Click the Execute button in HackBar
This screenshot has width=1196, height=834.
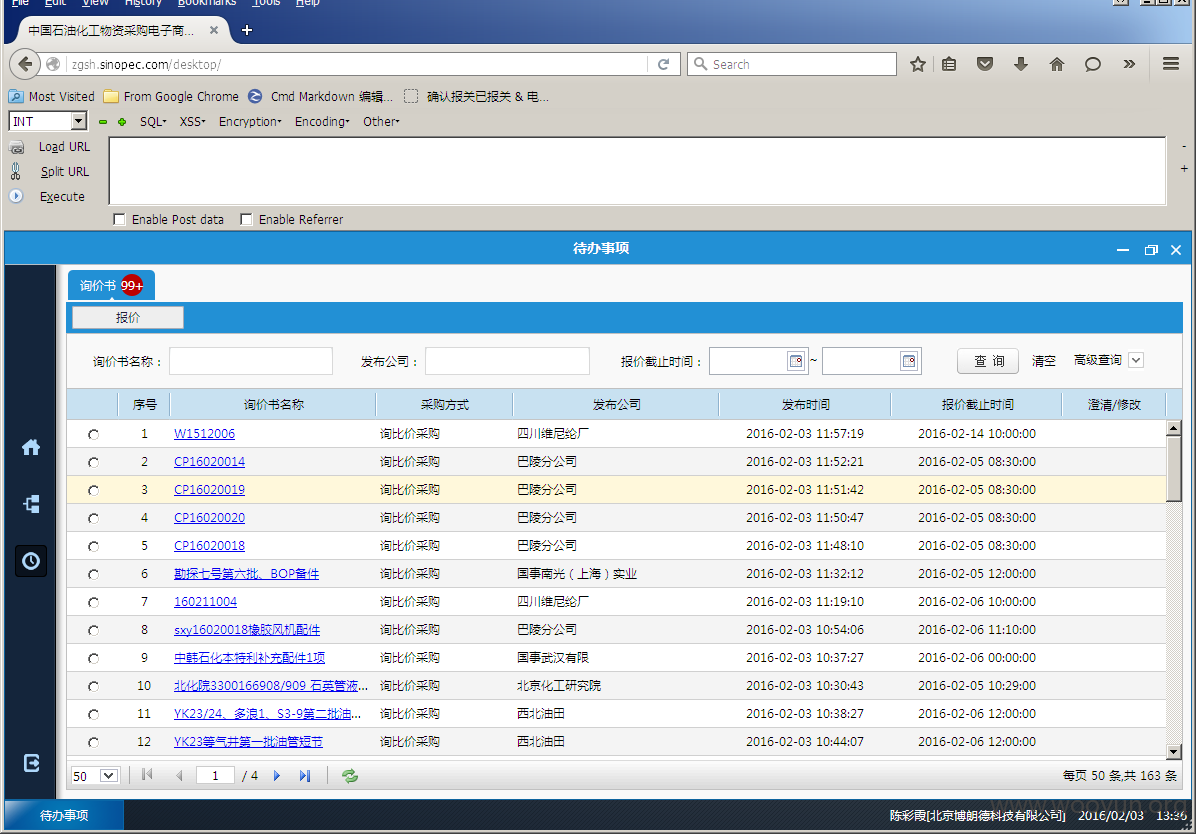pos(62,196)
